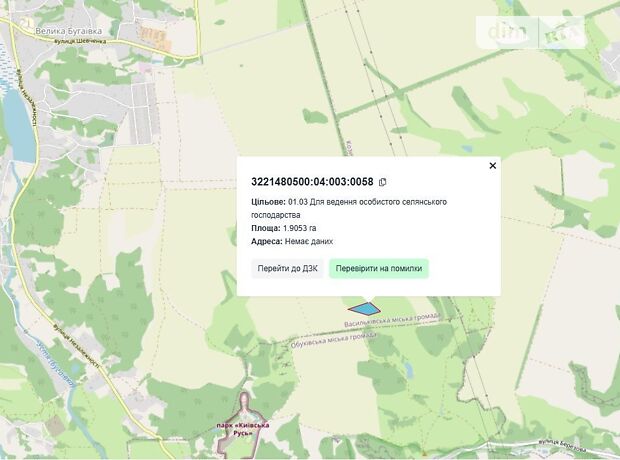
Task: Close the parcel info popup
Action: [492, 166]
